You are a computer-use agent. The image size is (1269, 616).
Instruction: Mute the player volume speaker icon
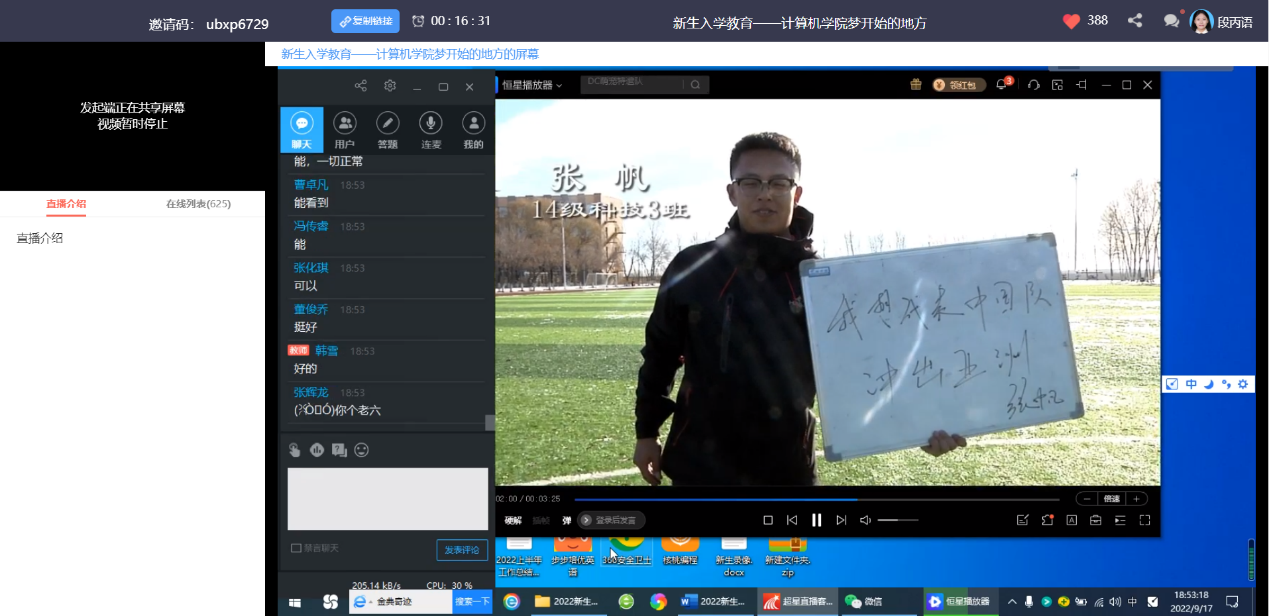tap(865, 520)
